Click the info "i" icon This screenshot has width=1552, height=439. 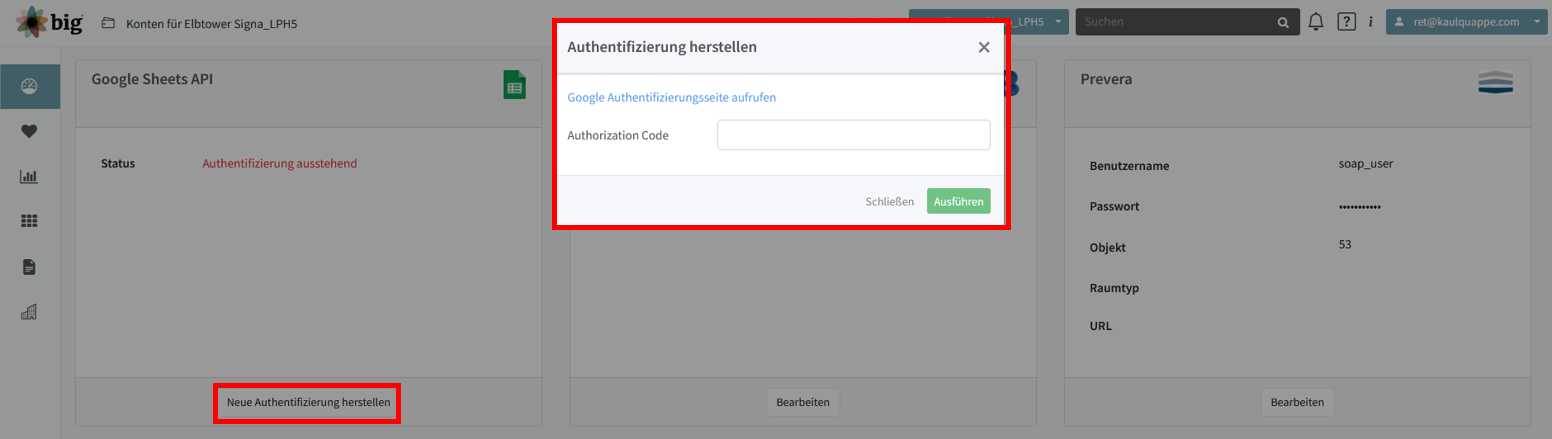[1370, 21]
